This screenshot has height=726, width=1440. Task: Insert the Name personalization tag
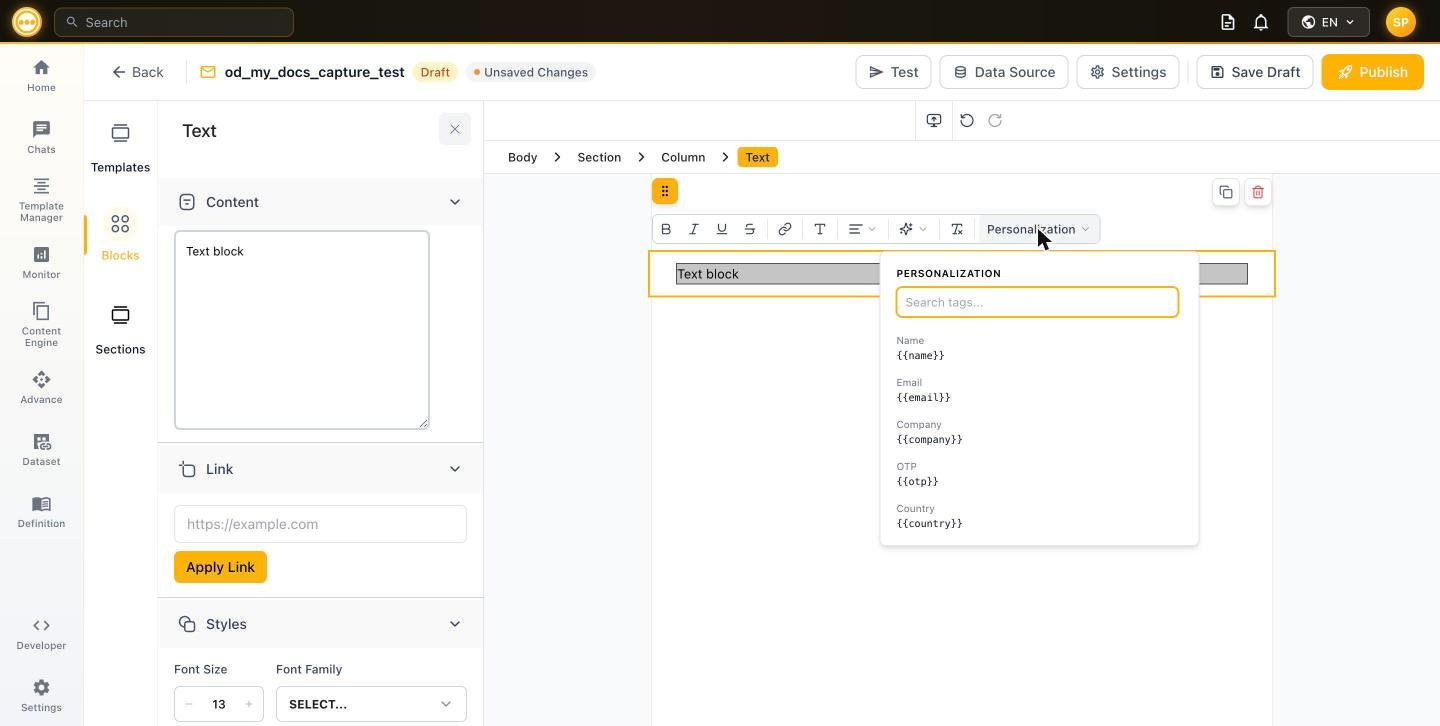1039,348
